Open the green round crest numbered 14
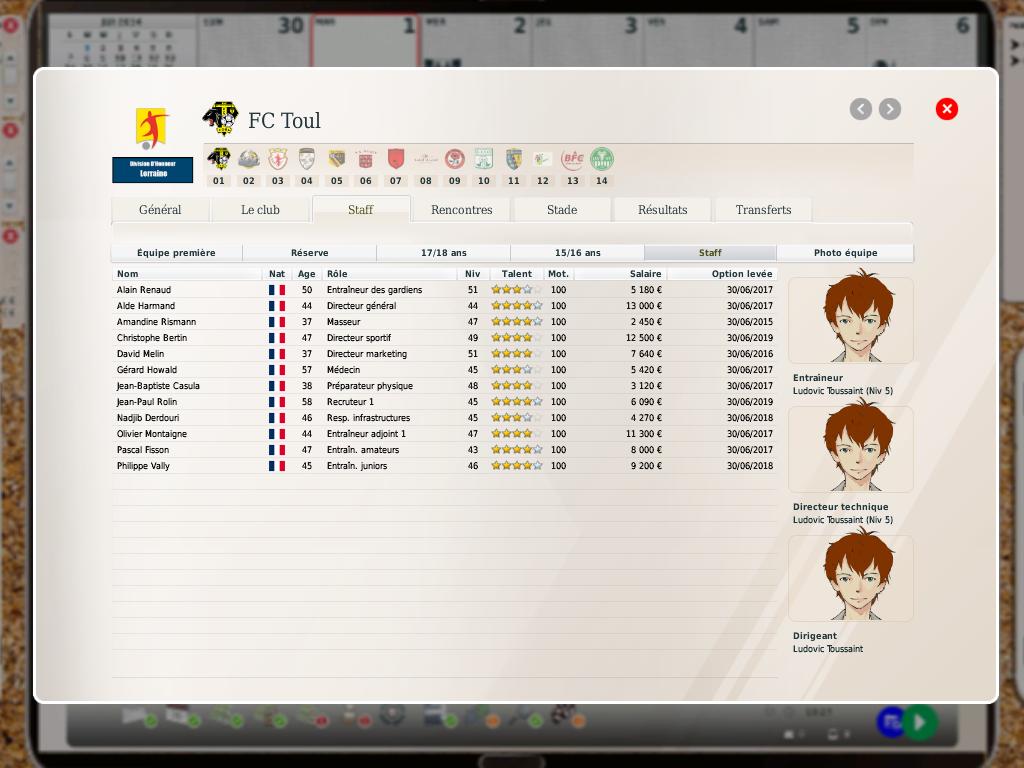The height and width of the screenshot is (768, 1024). [x=601, y=159]
